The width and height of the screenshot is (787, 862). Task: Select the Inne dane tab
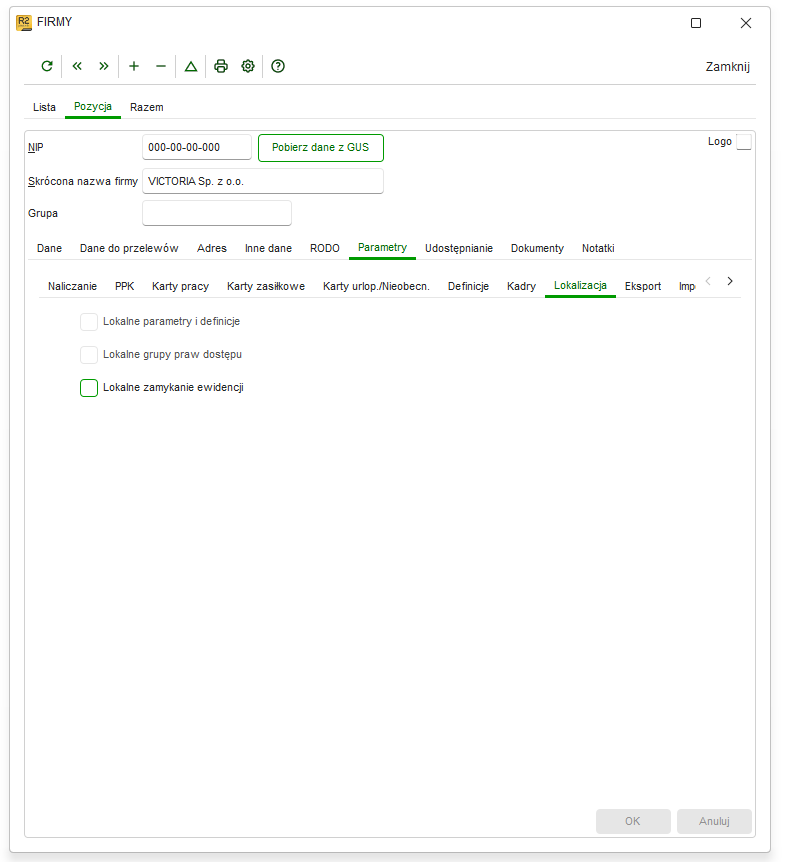point(268,248)
